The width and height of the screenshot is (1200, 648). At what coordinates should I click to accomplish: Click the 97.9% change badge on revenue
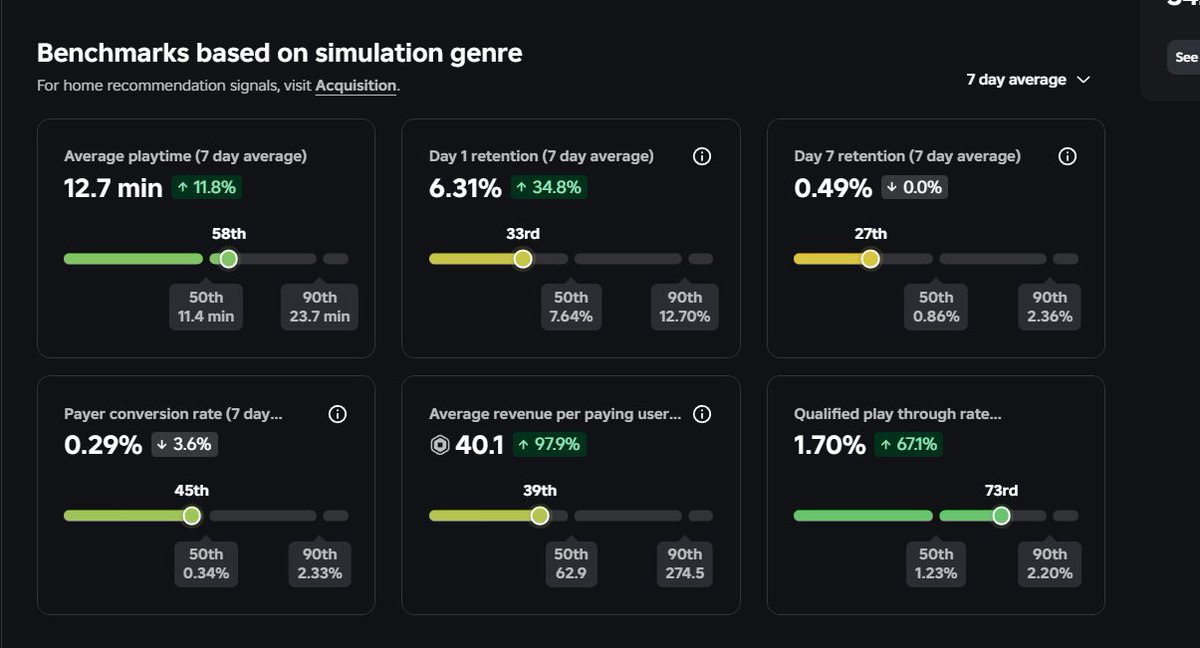[x=549, y=445]
